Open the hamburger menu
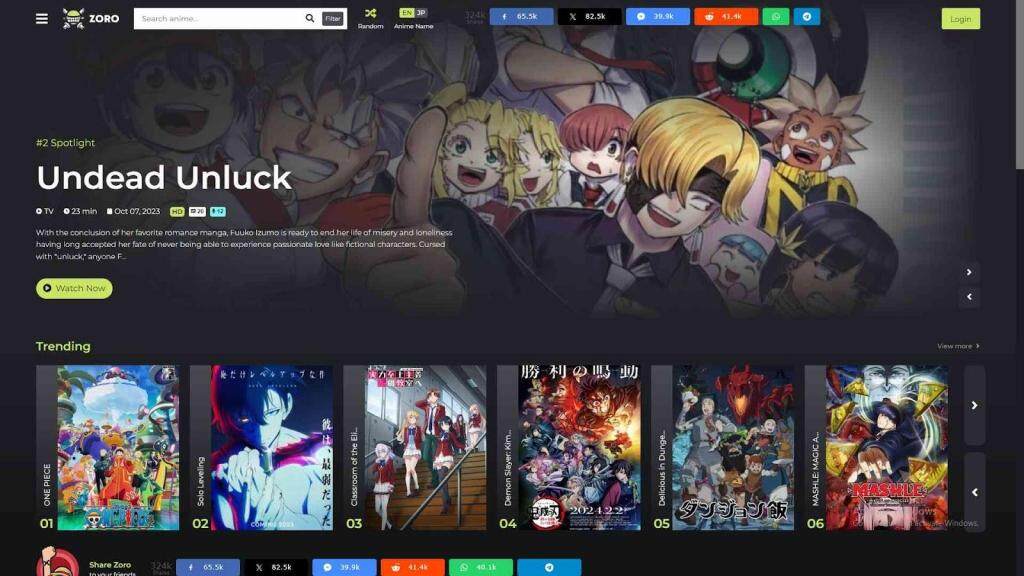The height and width of the screenshot is (576, 1024). [42, 18]
